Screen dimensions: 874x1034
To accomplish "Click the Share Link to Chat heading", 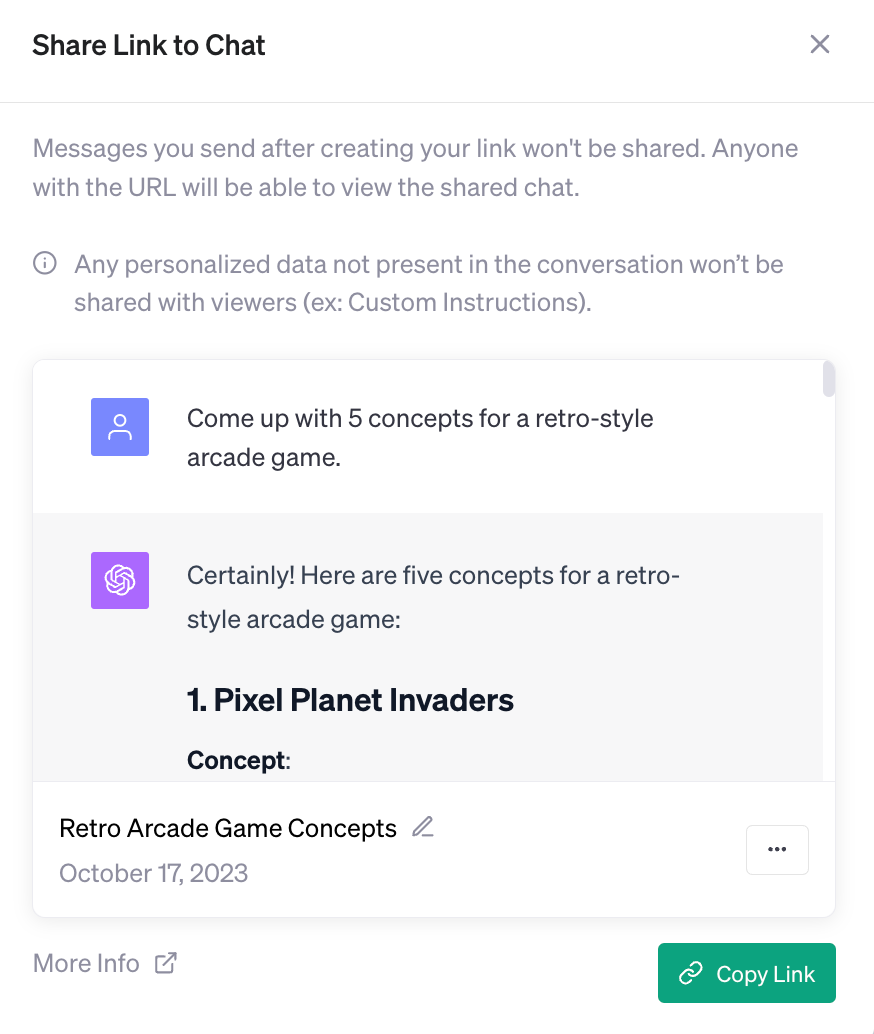I will point(149,45).
